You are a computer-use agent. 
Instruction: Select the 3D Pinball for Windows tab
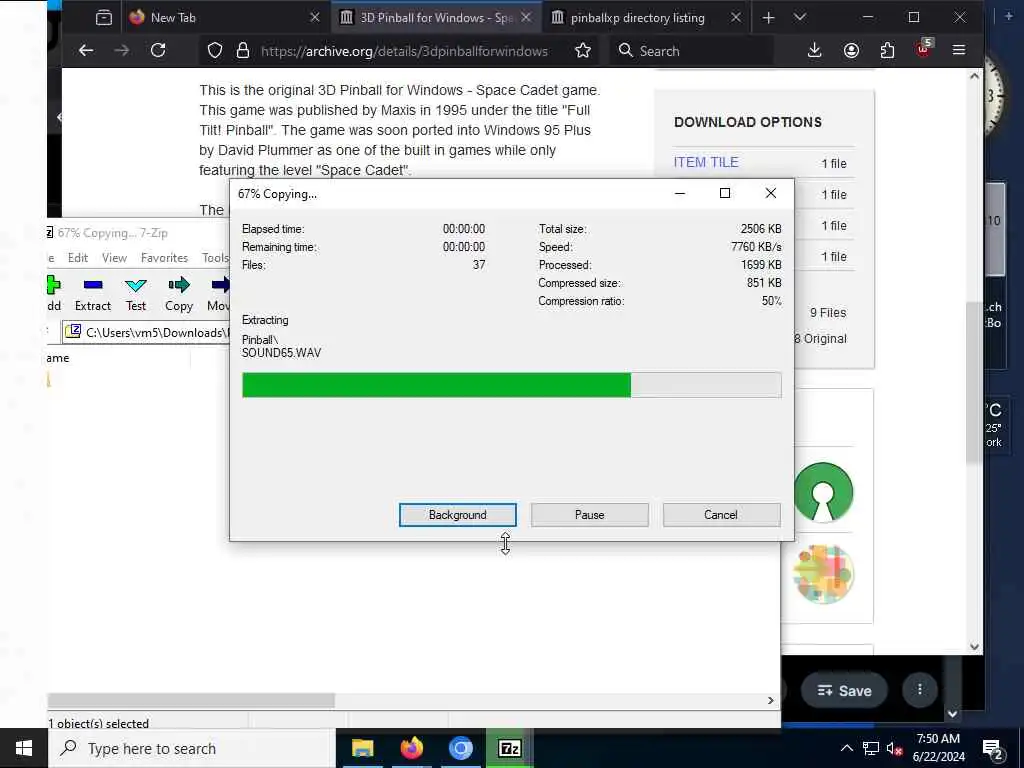[436, 18]
